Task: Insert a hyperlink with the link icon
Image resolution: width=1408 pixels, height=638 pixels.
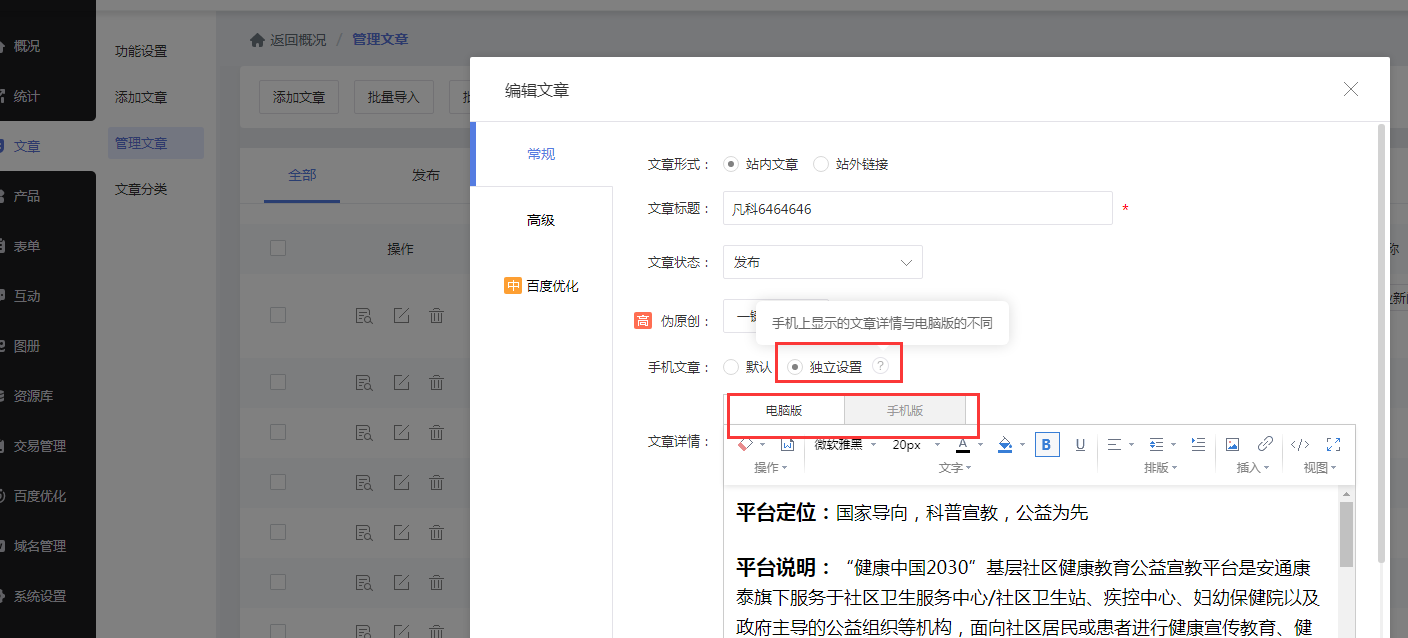Action: point(1265,444)
